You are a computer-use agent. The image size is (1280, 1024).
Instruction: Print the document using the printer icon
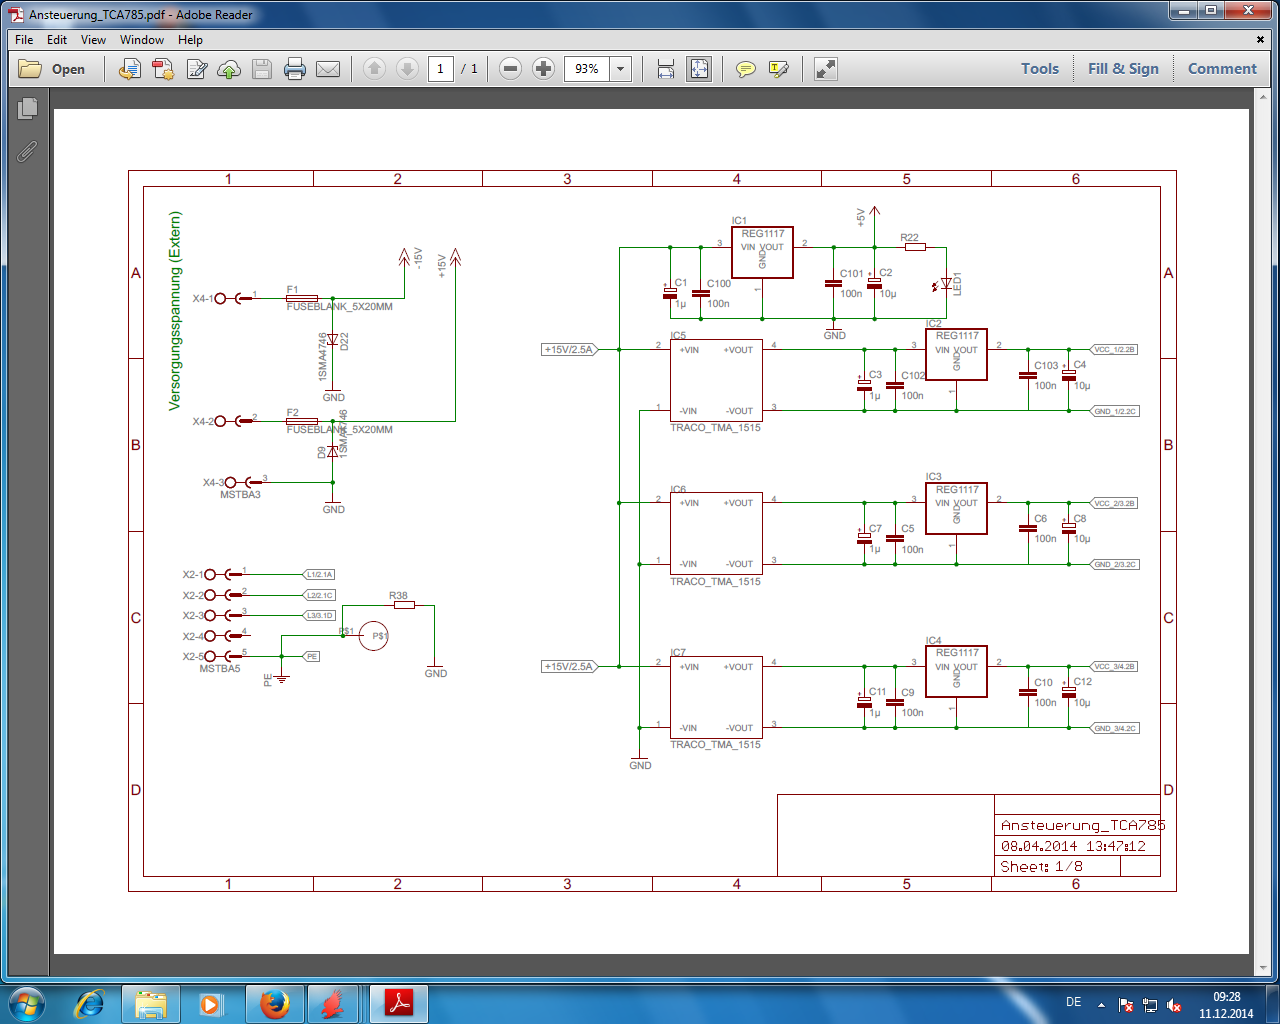click(x=295, y=69)
